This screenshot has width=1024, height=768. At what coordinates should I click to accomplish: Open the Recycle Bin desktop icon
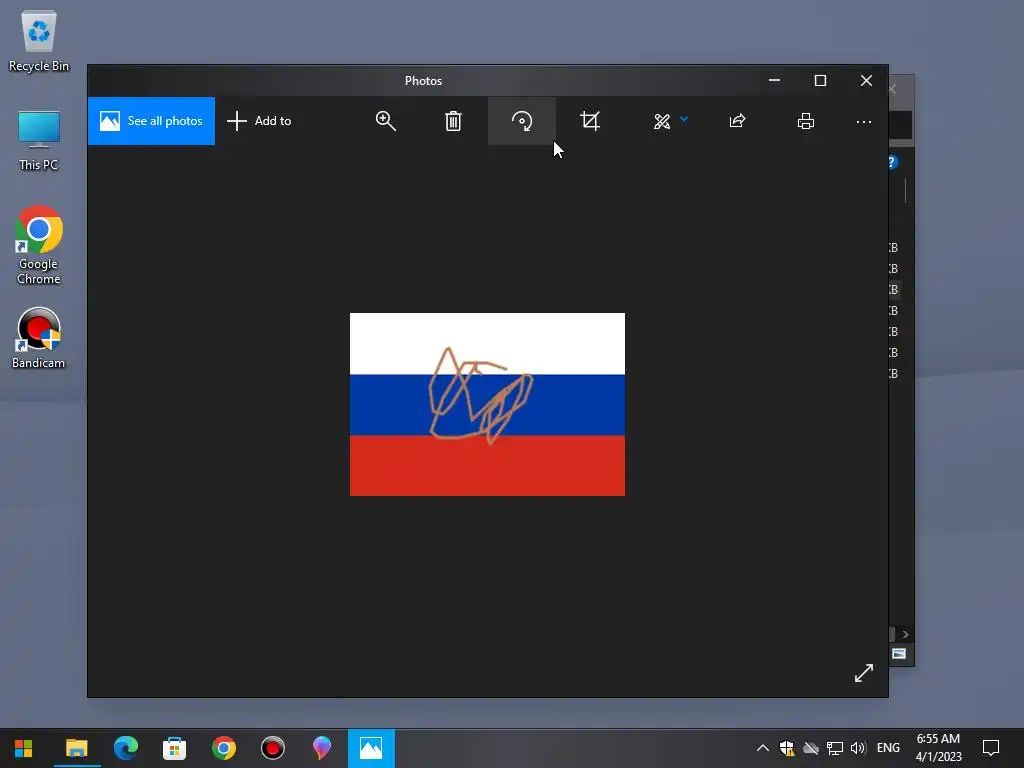pyautogui.click(x=39, y=41)
